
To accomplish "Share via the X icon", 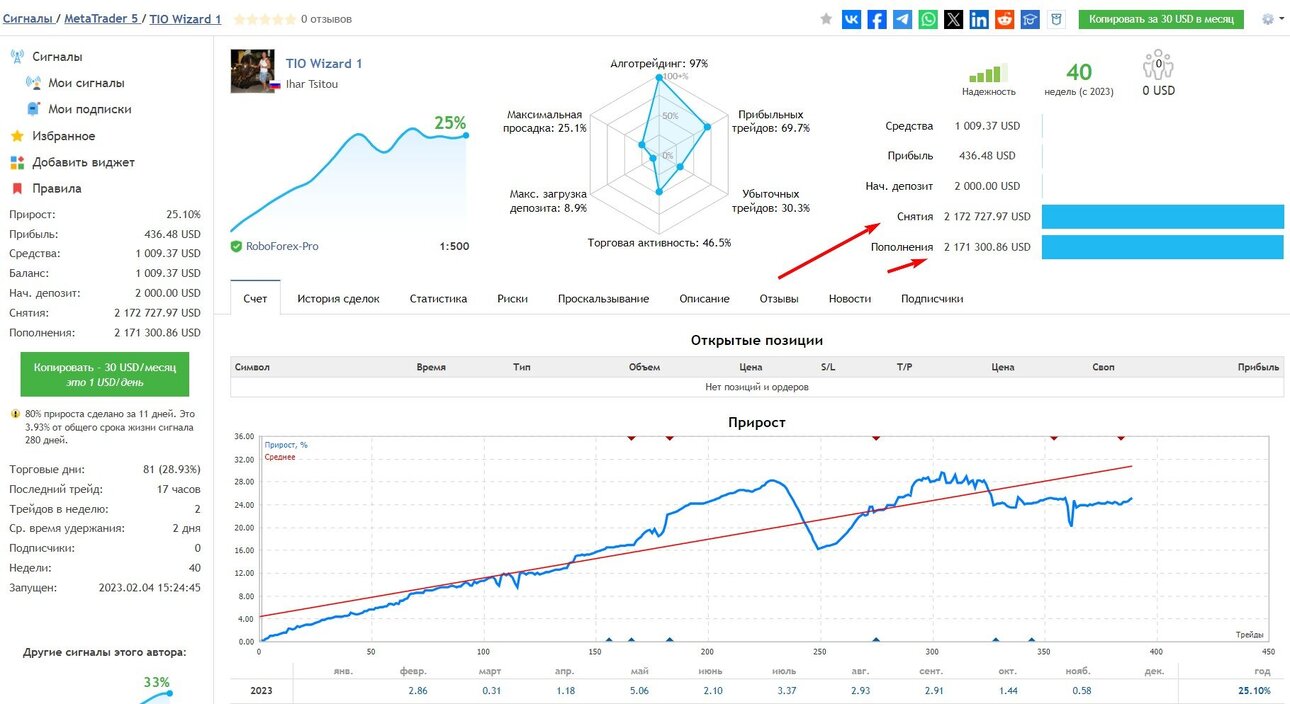I will [x=954, y=19].
